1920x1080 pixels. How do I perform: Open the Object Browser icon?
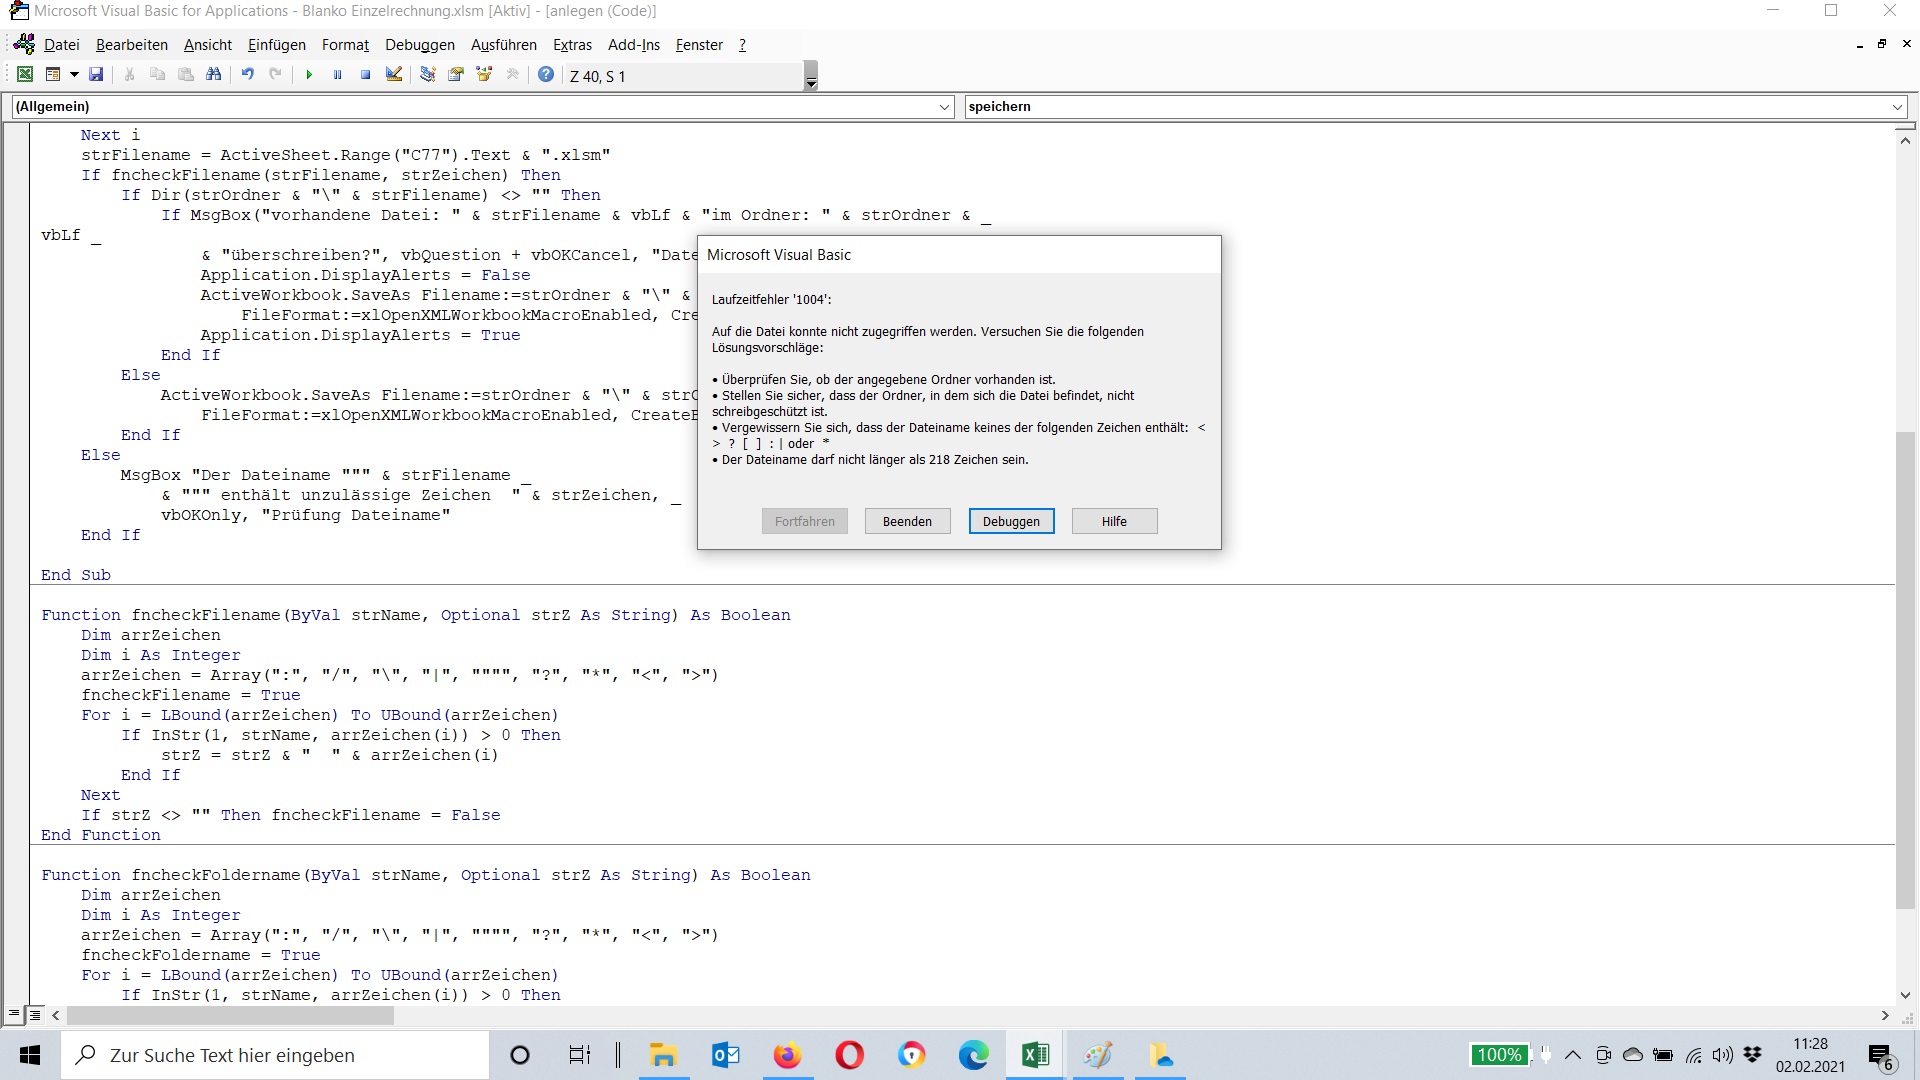484,75
